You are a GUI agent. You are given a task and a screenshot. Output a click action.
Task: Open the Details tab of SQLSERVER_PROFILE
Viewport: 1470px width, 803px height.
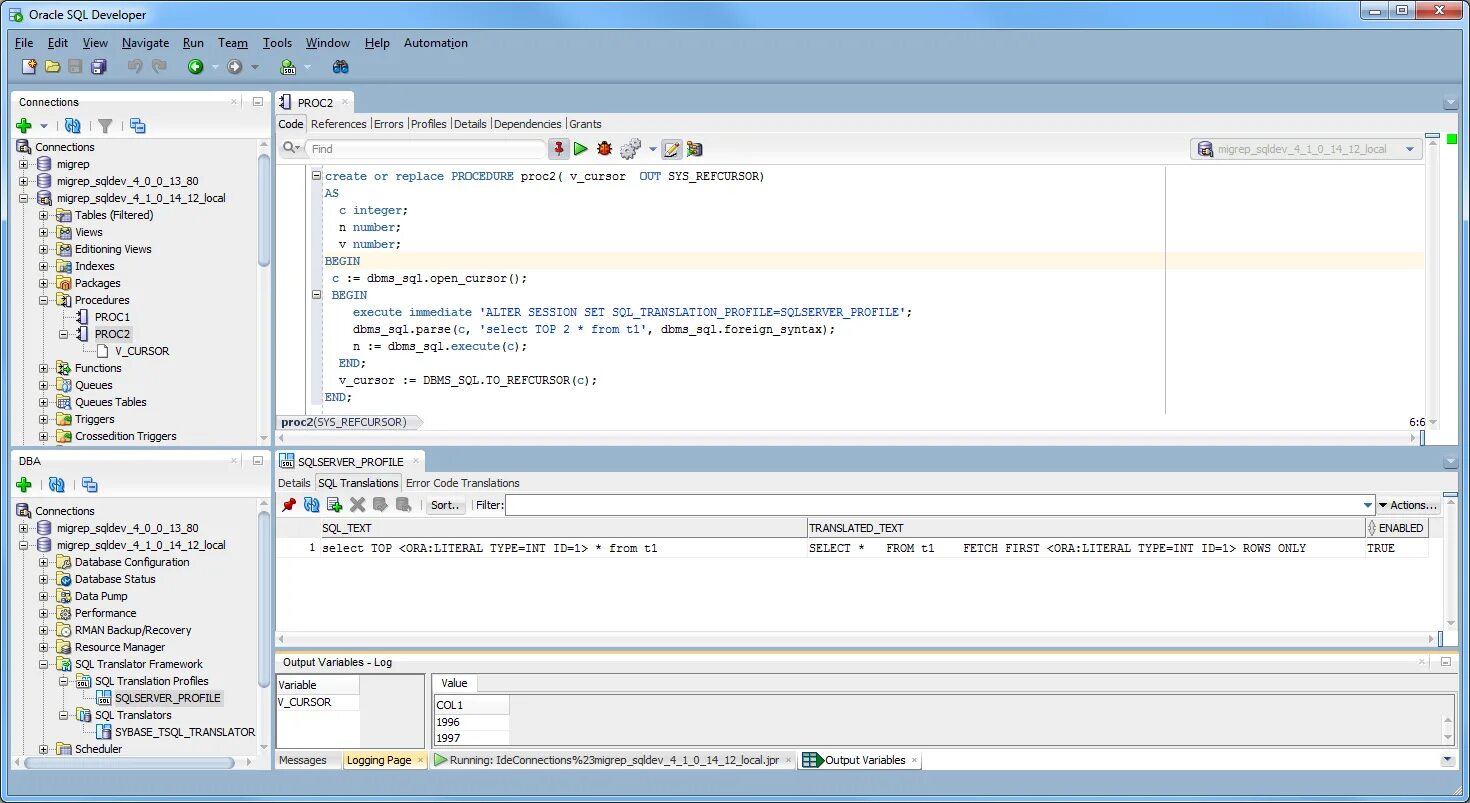click(294, 483)
